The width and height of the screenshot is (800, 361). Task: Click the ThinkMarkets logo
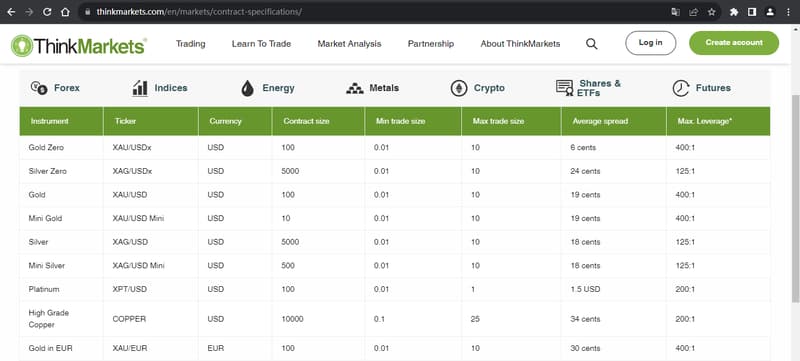click(79, 45)
